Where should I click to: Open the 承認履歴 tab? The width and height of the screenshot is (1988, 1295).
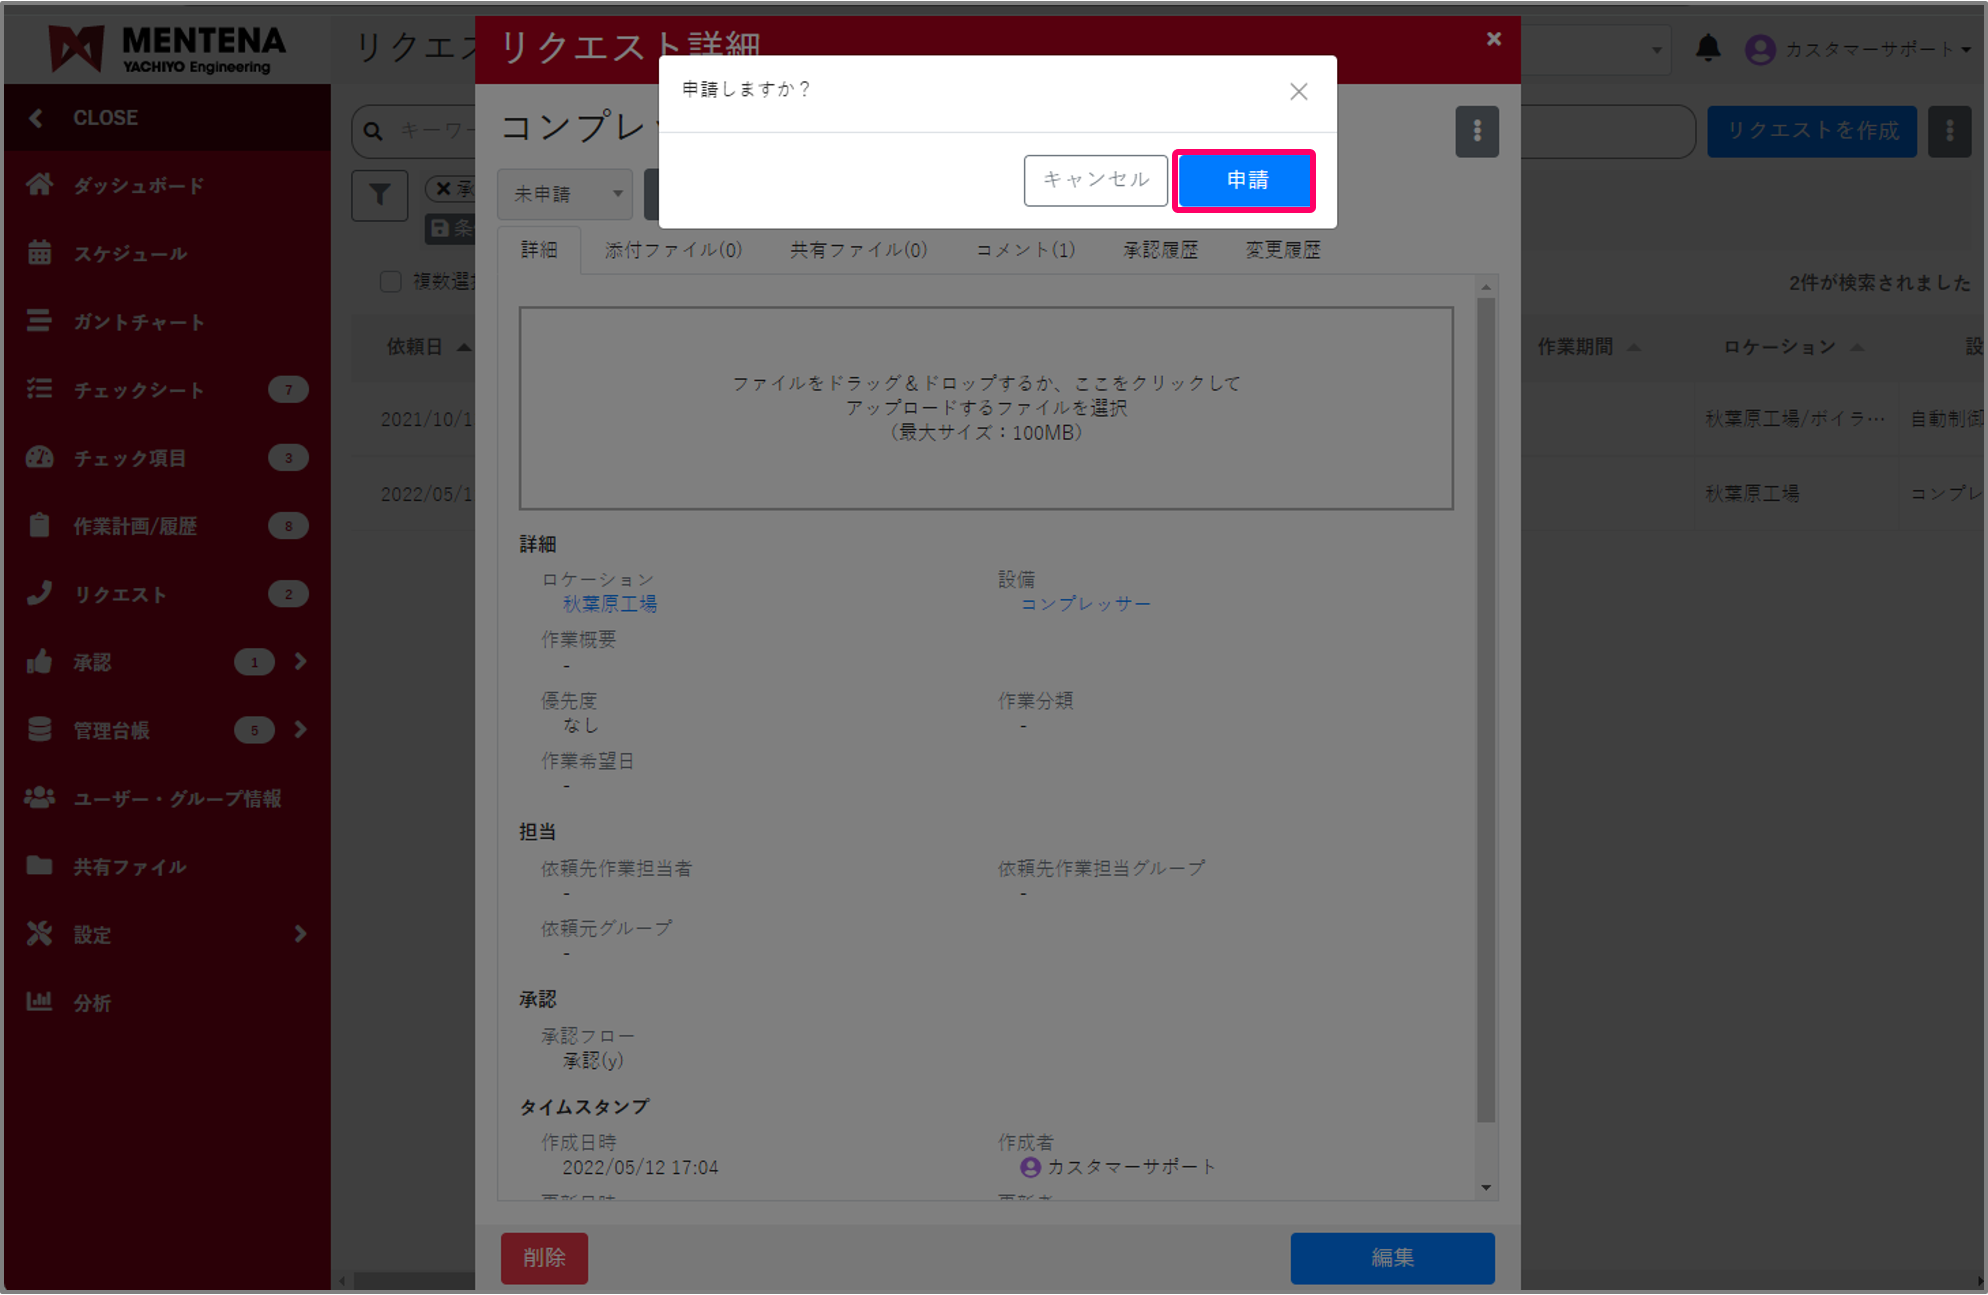(1159, 250)
